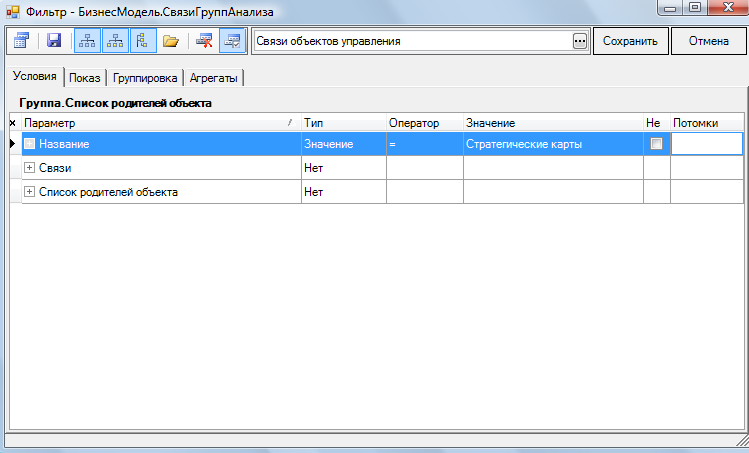Tick the 'Не' checkbox in Название row
Image resolution: width=749 pixels, height=453 pixels.
(656, 144)
